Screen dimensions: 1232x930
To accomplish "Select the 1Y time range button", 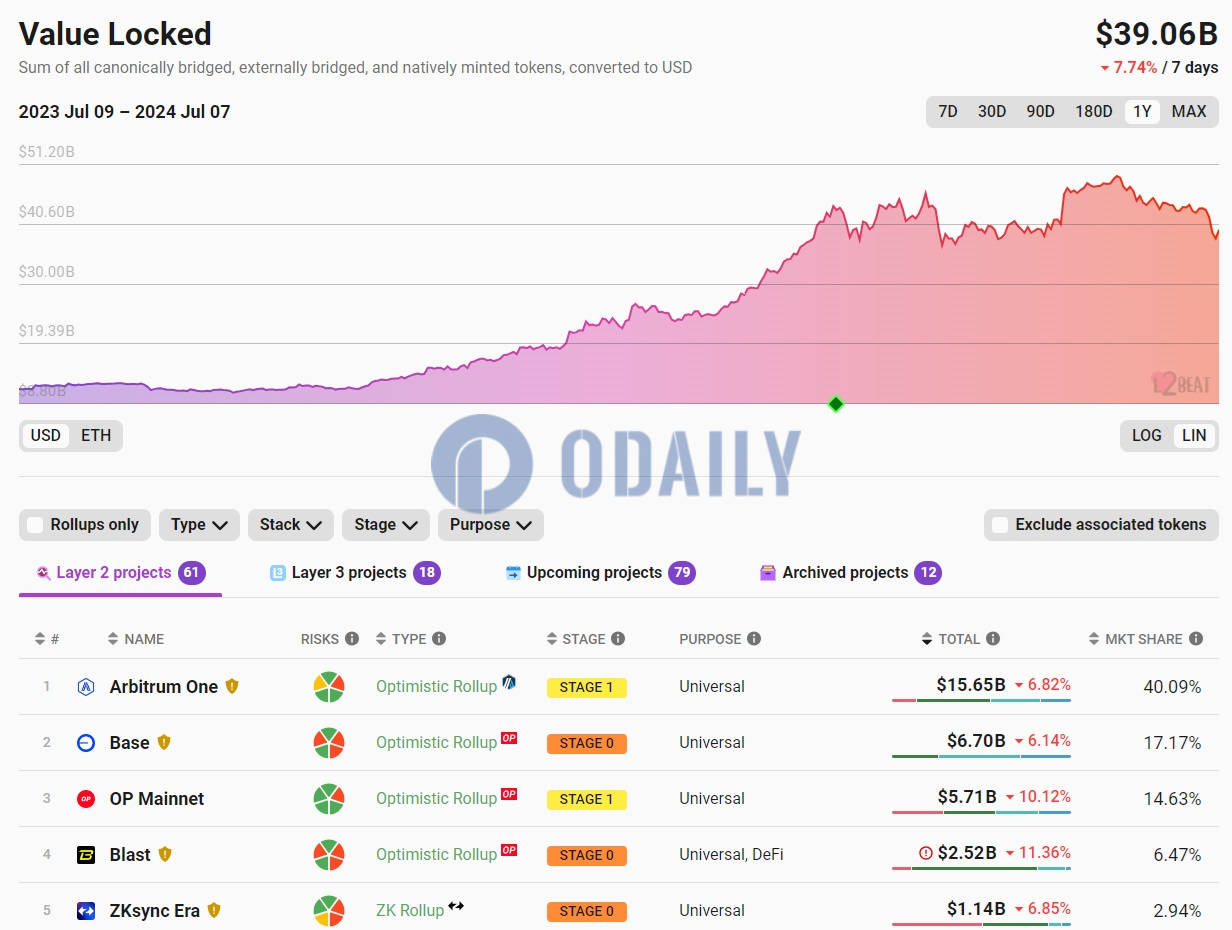I will click(1141, 111).
